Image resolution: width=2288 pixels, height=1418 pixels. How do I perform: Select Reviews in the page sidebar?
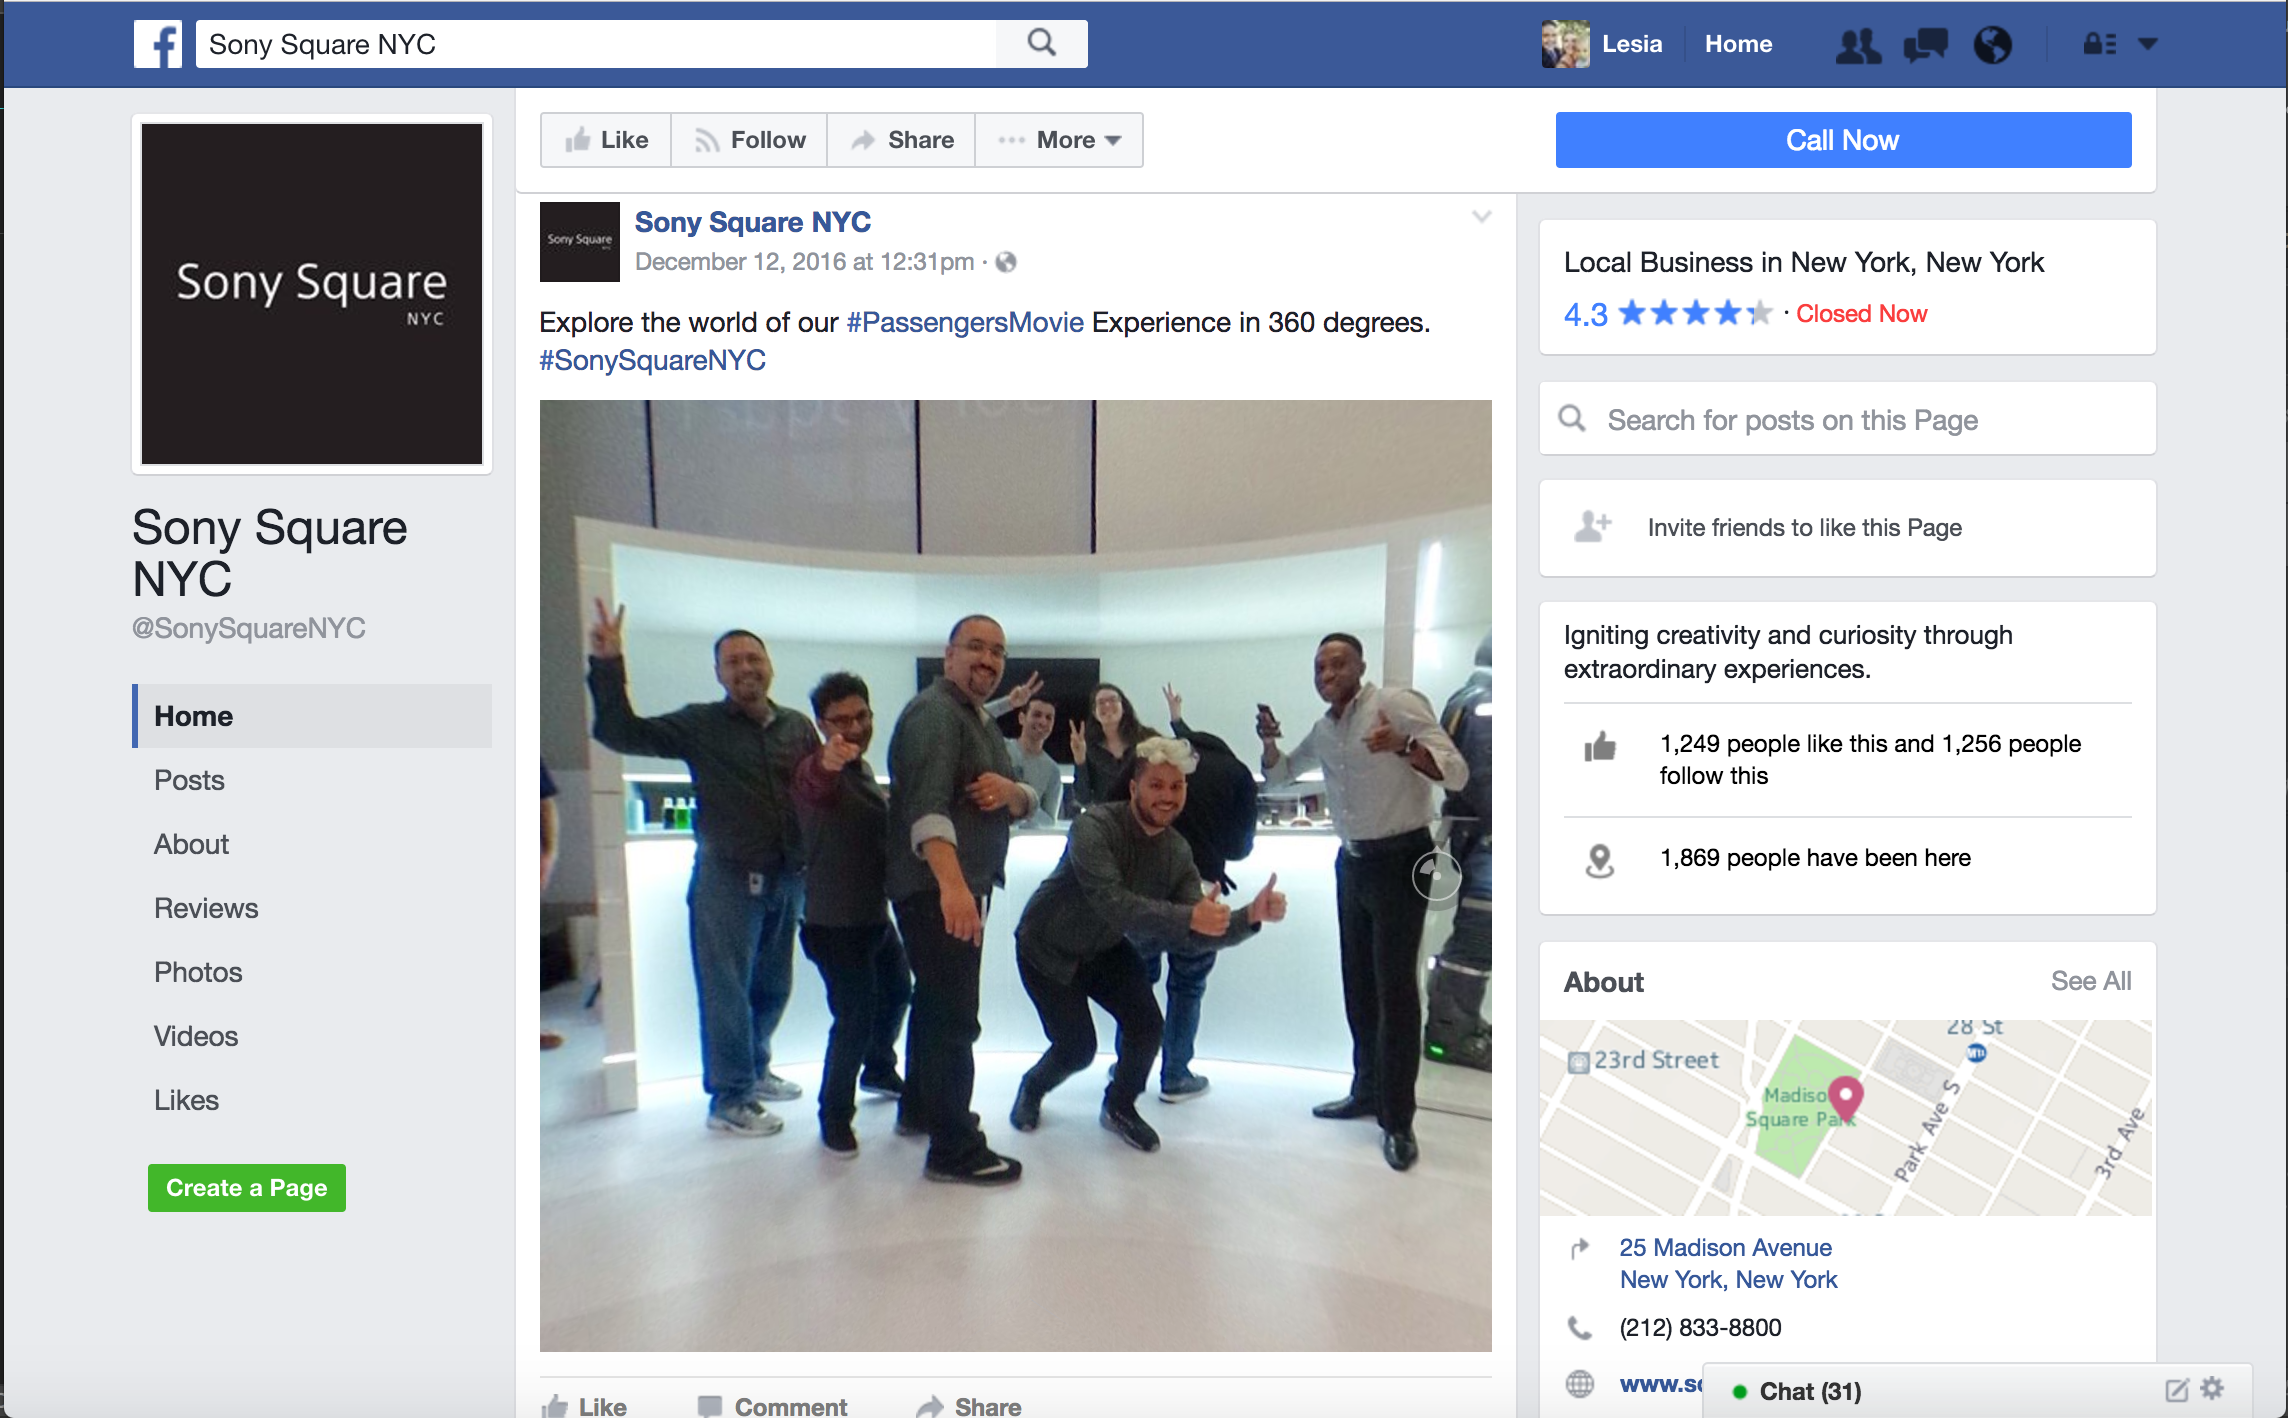tap(312, 908)
